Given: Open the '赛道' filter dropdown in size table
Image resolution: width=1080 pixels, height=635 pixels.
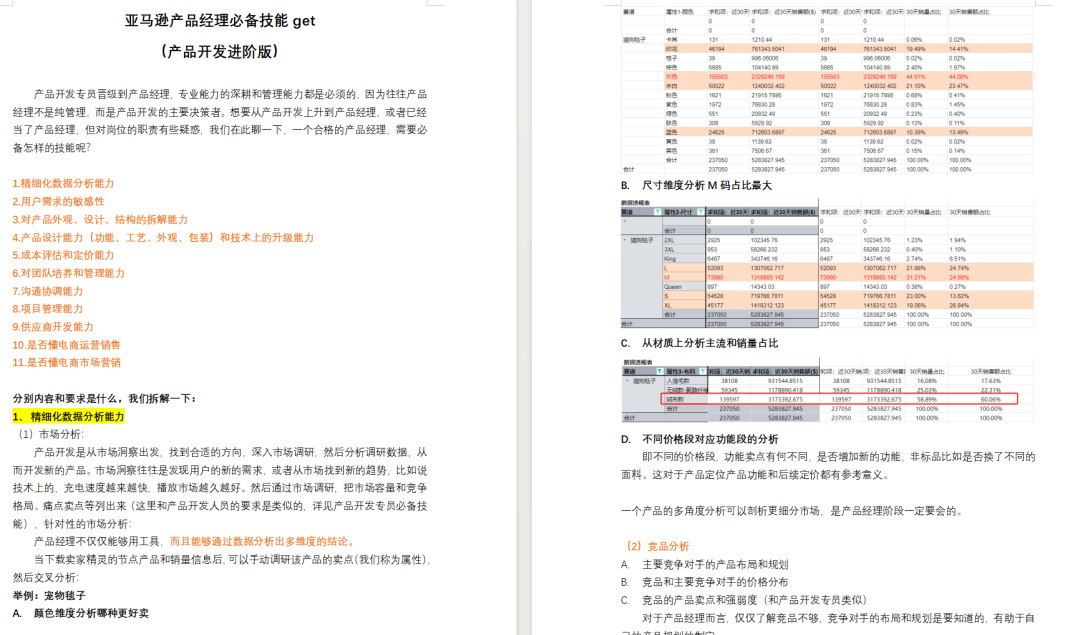Looking at the screenshot, I should coord(657,212).
